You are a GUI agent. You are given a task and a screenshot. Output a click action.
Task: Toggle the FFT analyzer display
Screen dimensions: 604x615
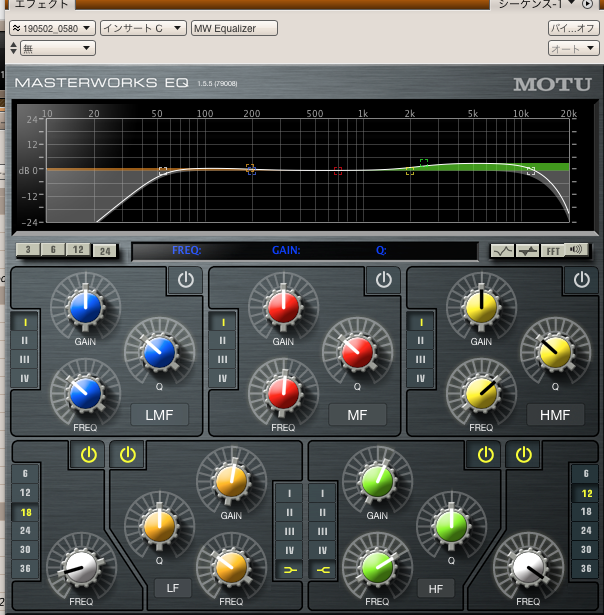[553, 251]
